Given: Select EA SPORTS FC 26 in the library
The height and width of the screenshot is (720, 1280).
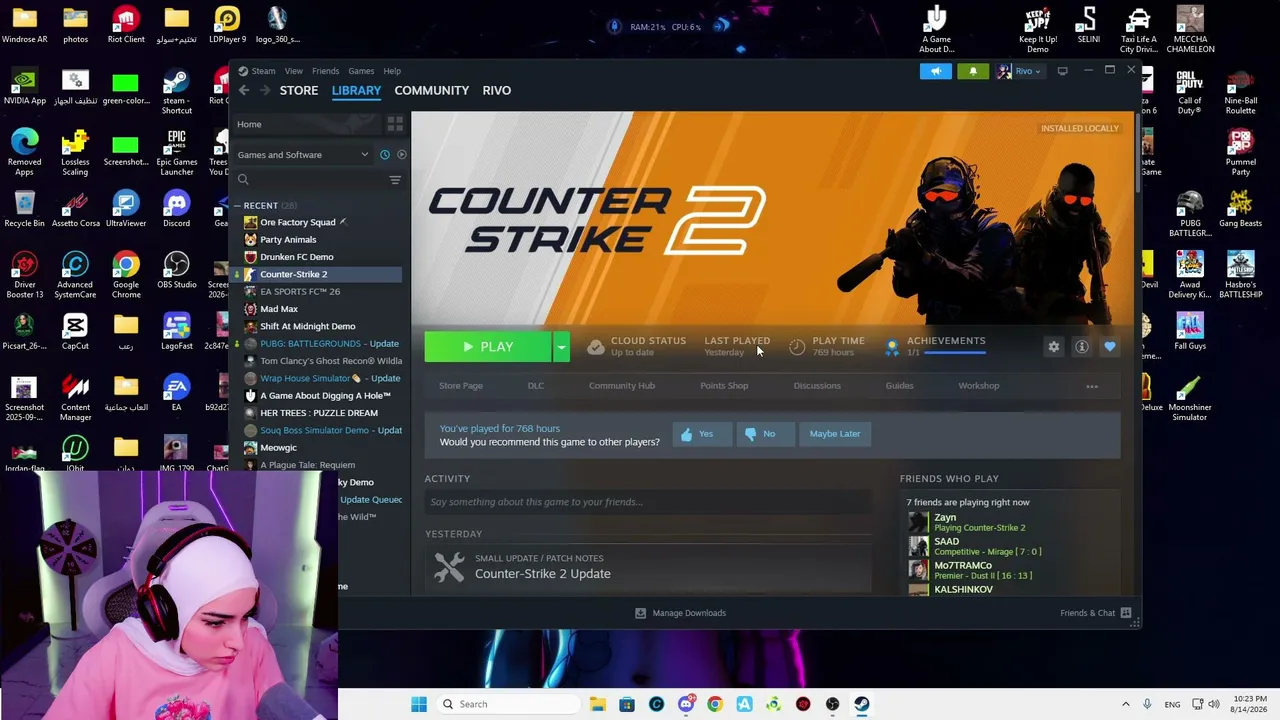Looking at the screenshot, I should (300, 291).
